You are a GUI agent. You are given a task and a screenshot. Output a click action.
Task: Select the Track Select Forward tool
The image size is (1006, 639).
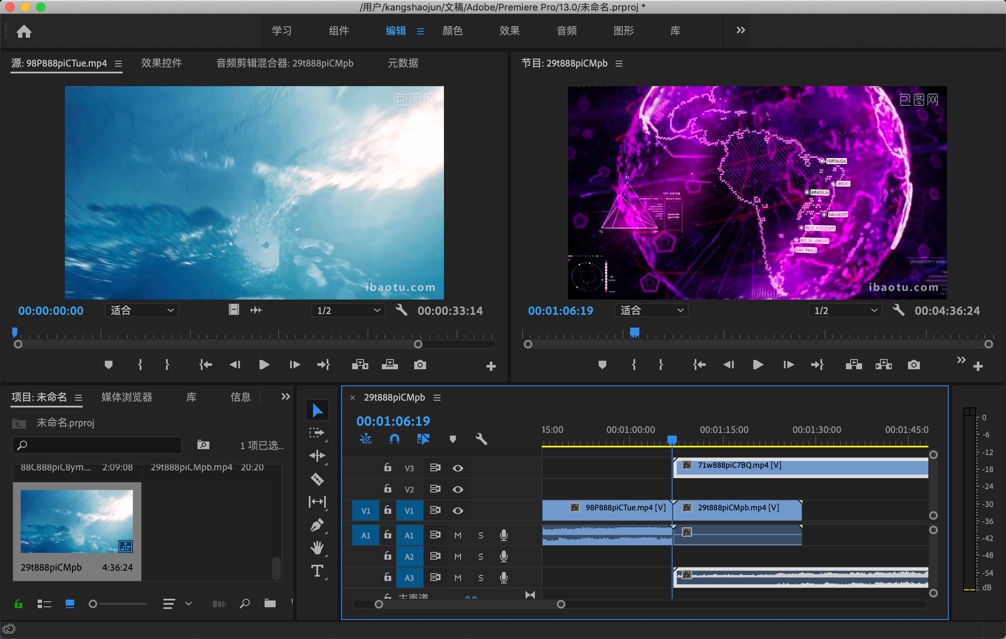pyautogui.click(x=318, y=432)
